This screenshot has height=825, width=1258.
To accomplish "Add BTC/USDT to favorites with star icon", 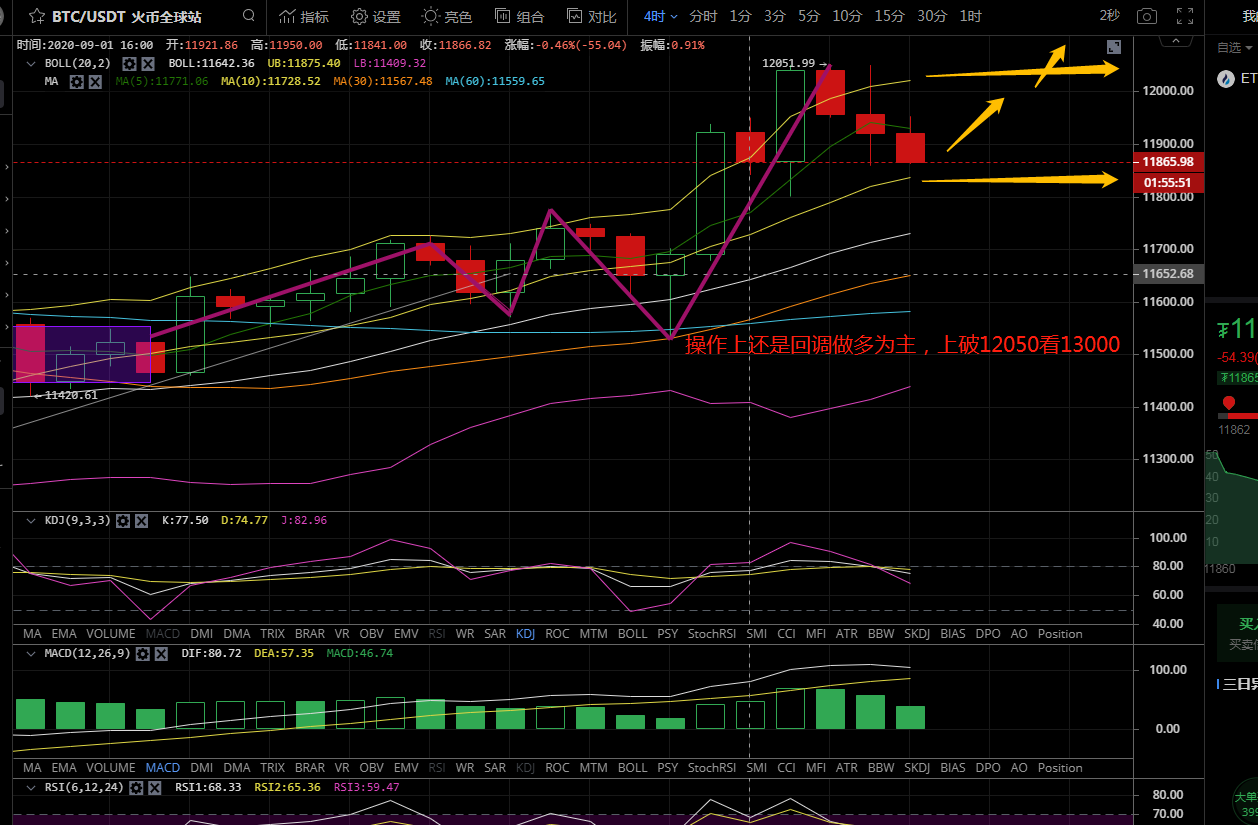I will tap(36, 17).
